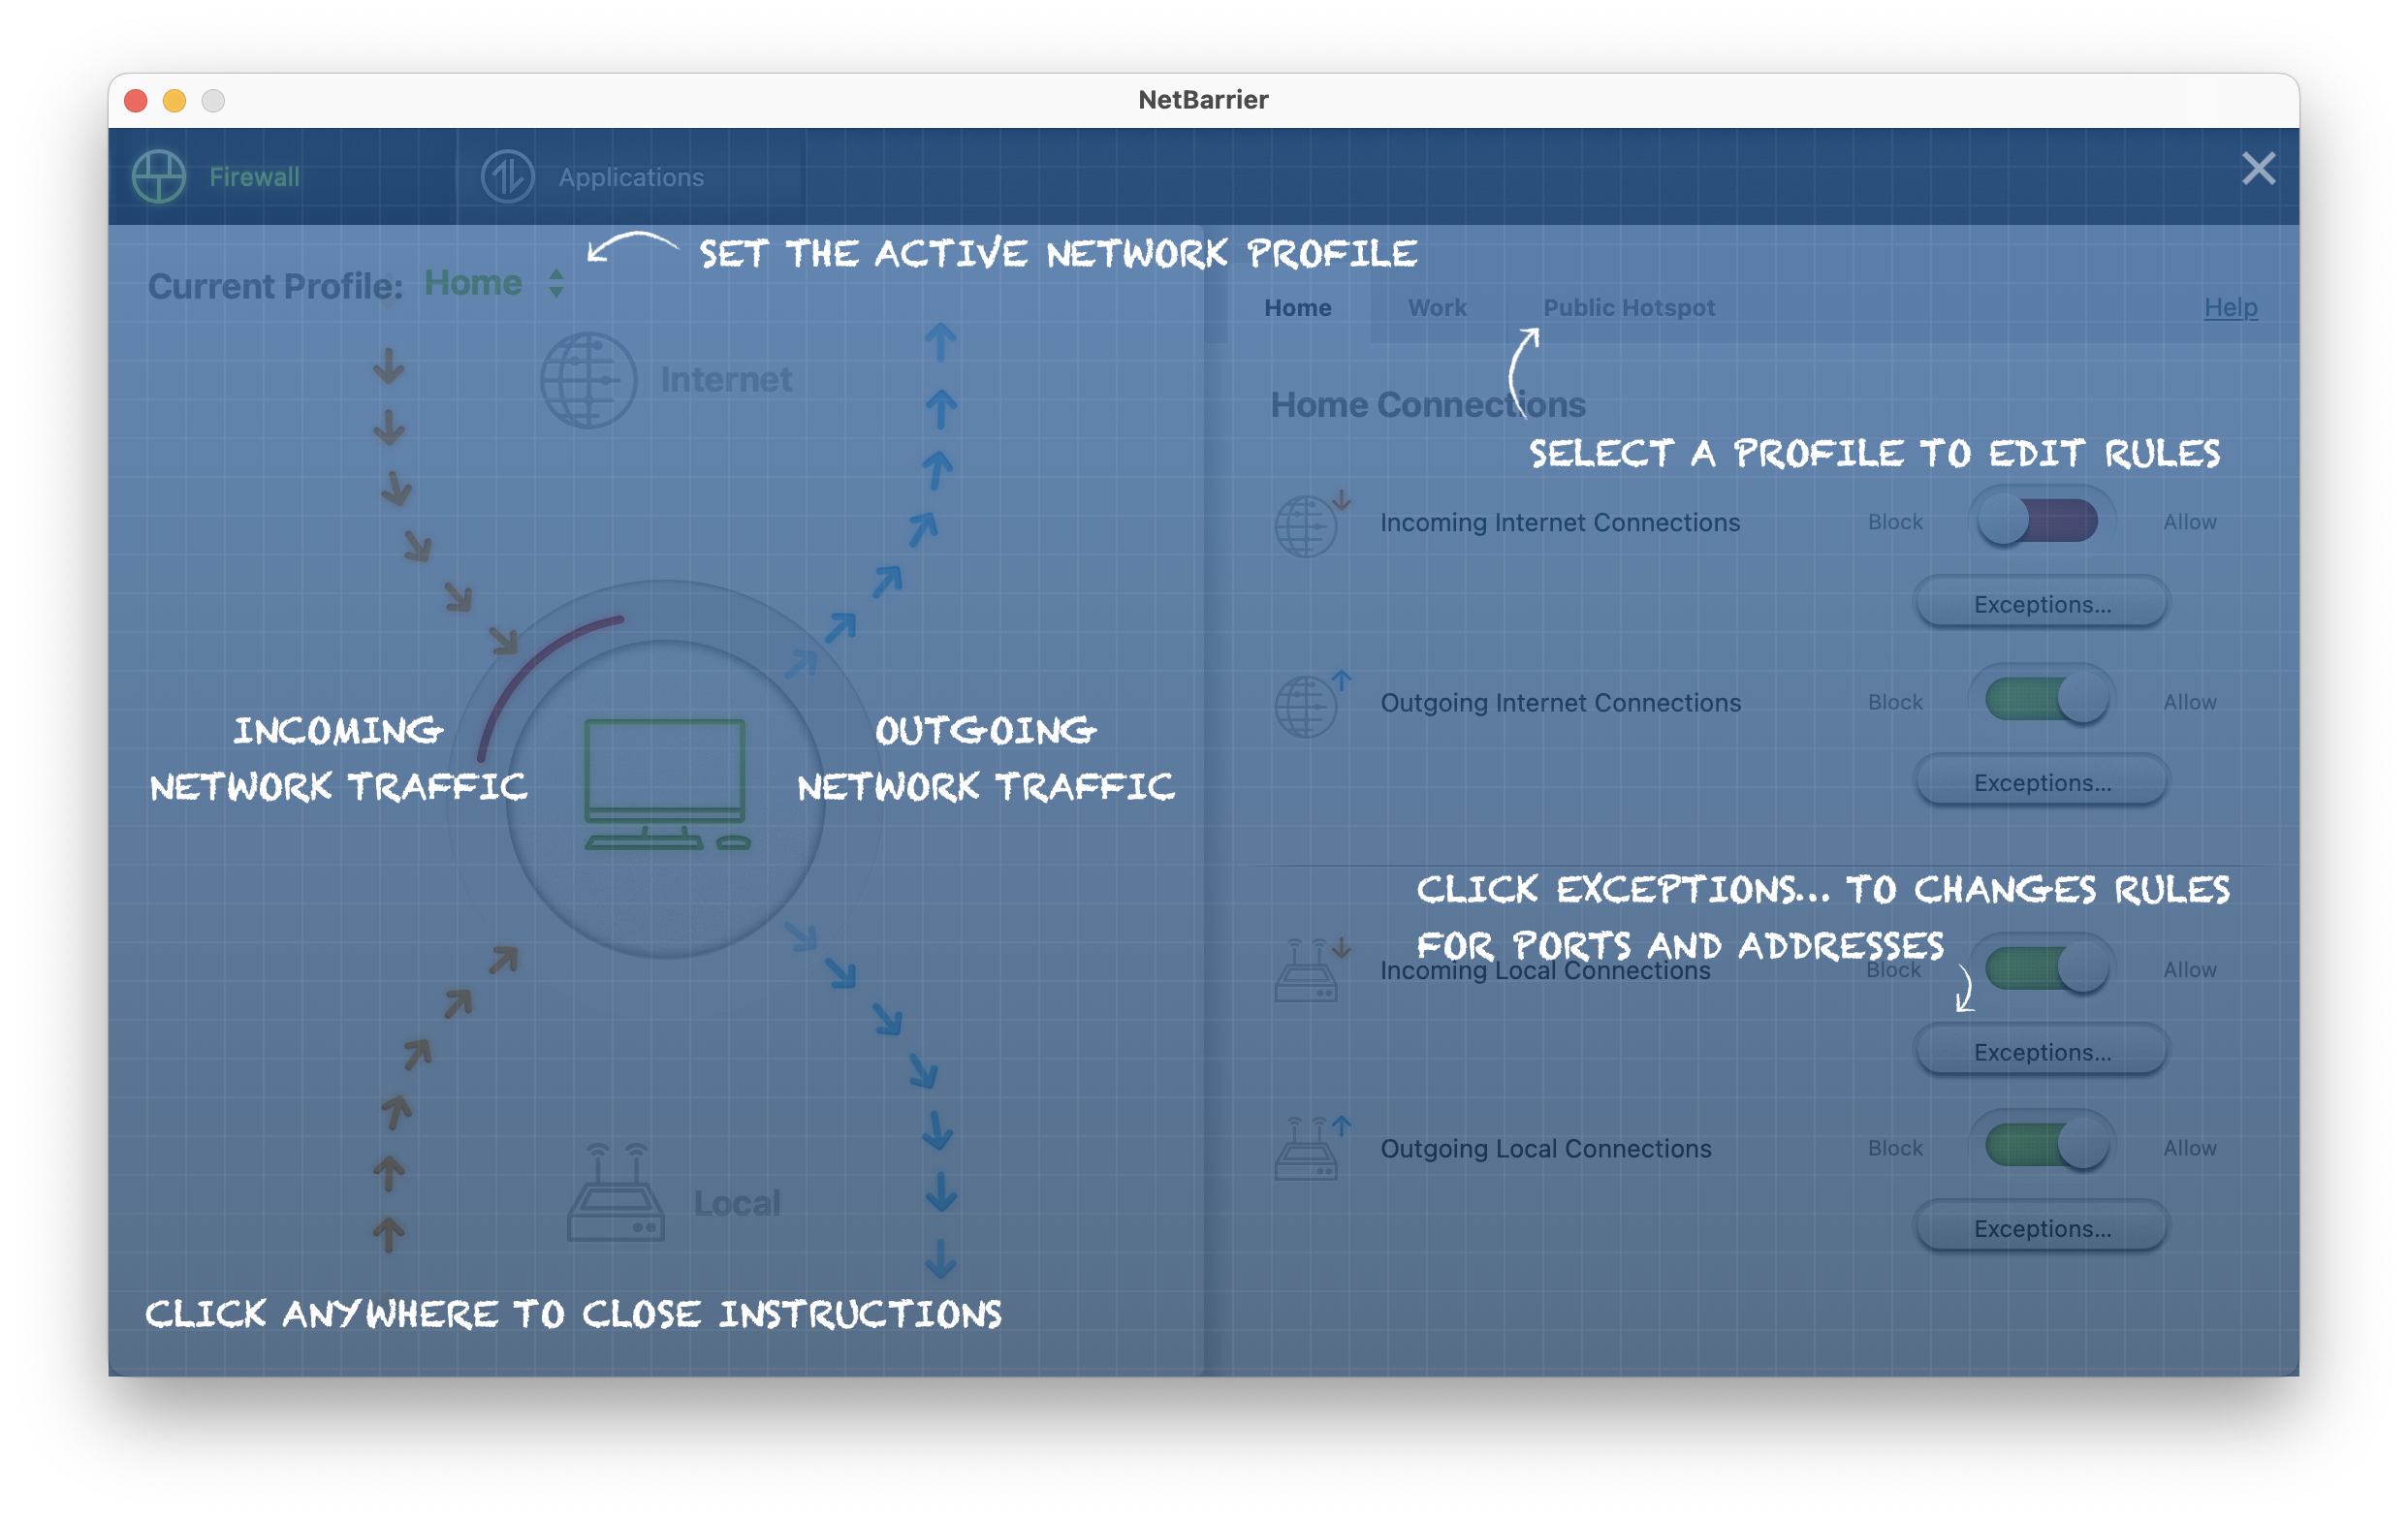The image size is (2408, 1520).
Task: Click 'Allow' beside Incoming Internet Connections
Action: tap(2189, 522)
